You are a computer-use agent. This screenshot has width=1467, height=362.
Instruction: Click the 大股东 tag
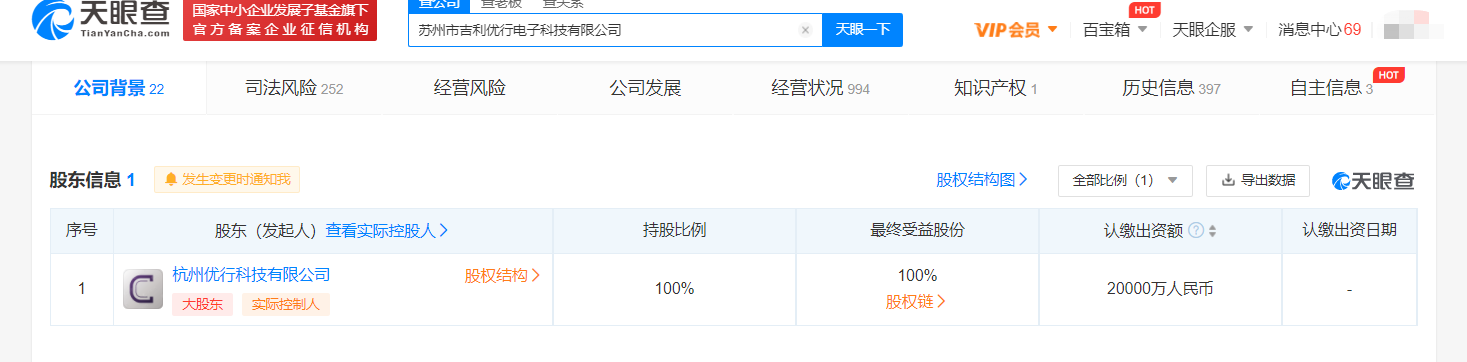[x=202, y=304]
